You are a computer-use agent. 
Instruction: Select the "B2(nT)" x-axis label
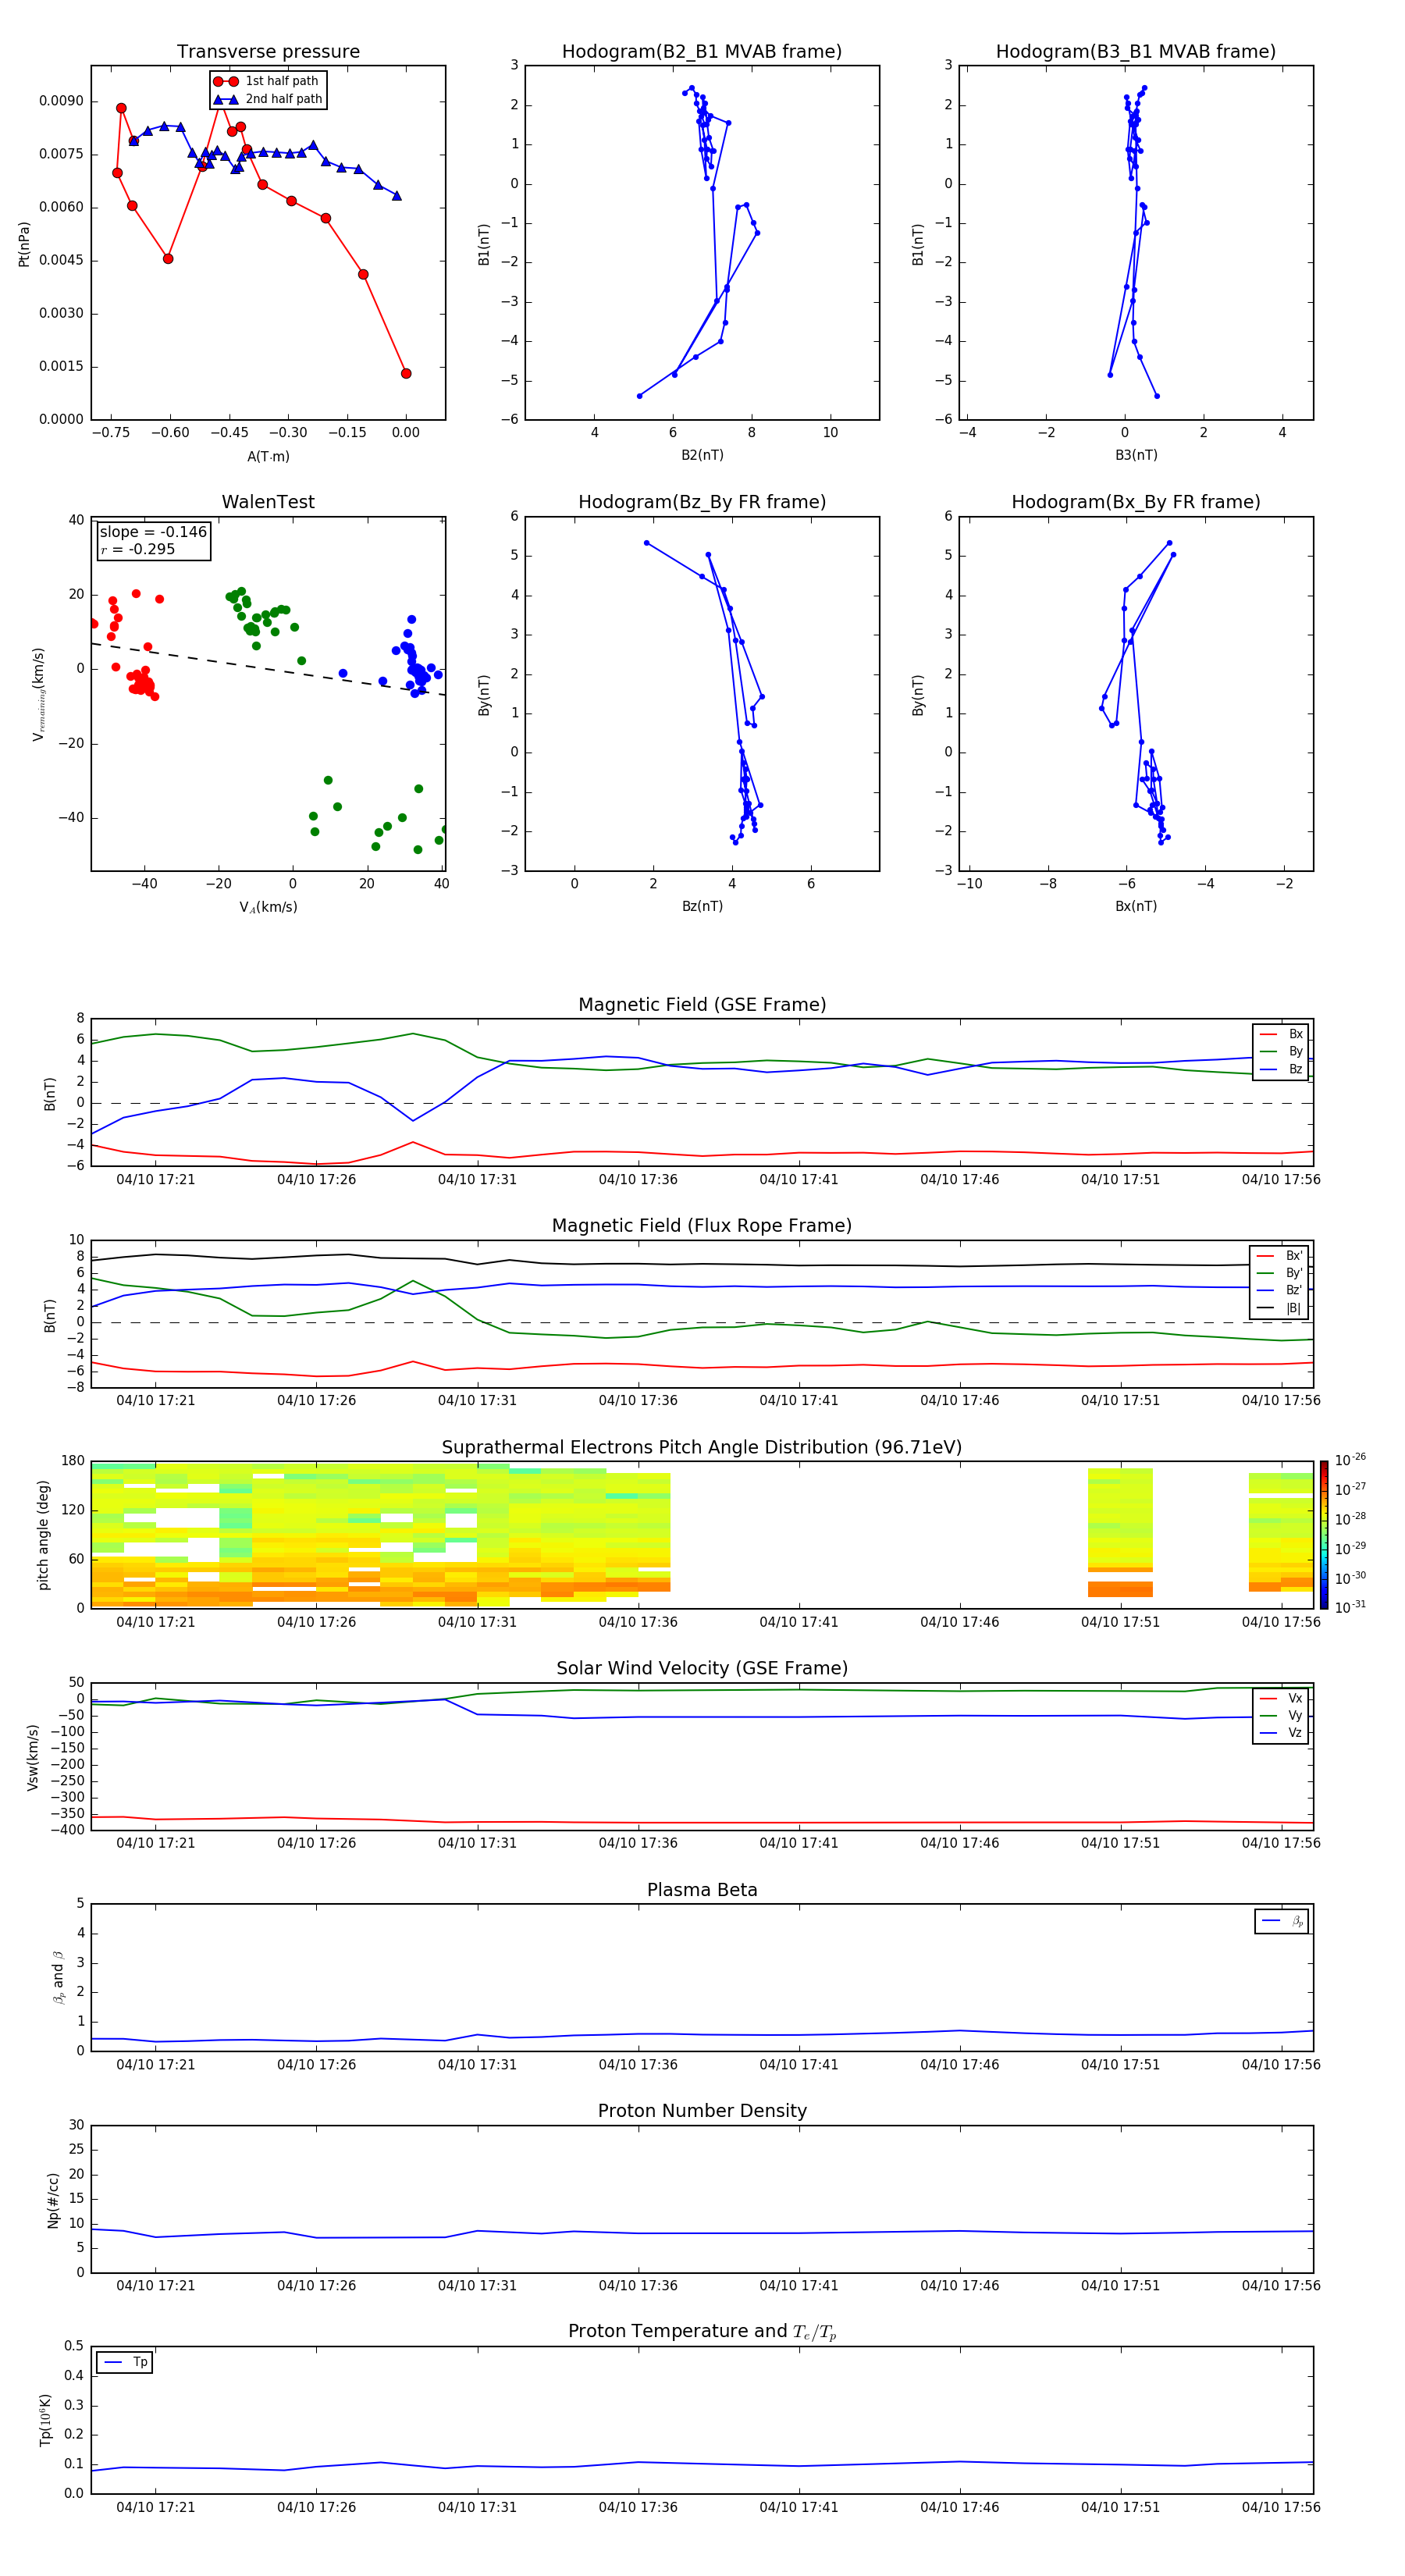(x=702, y=455)
